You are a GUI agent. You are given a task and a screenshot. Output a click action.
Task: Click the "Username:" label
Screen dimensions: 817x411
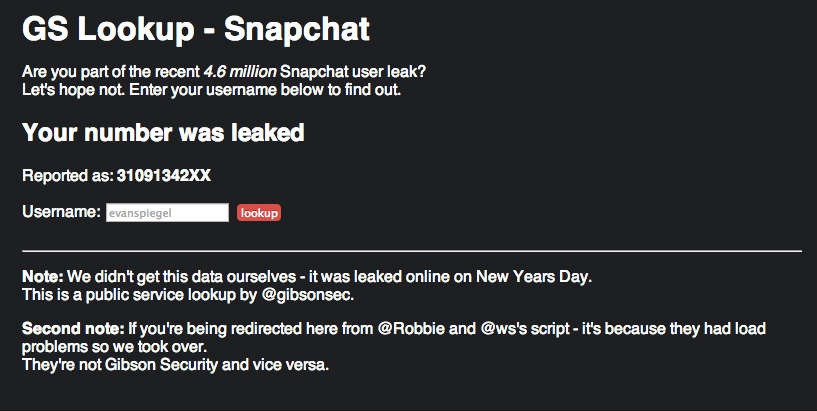pyautogui.click(x=61, y=212)
